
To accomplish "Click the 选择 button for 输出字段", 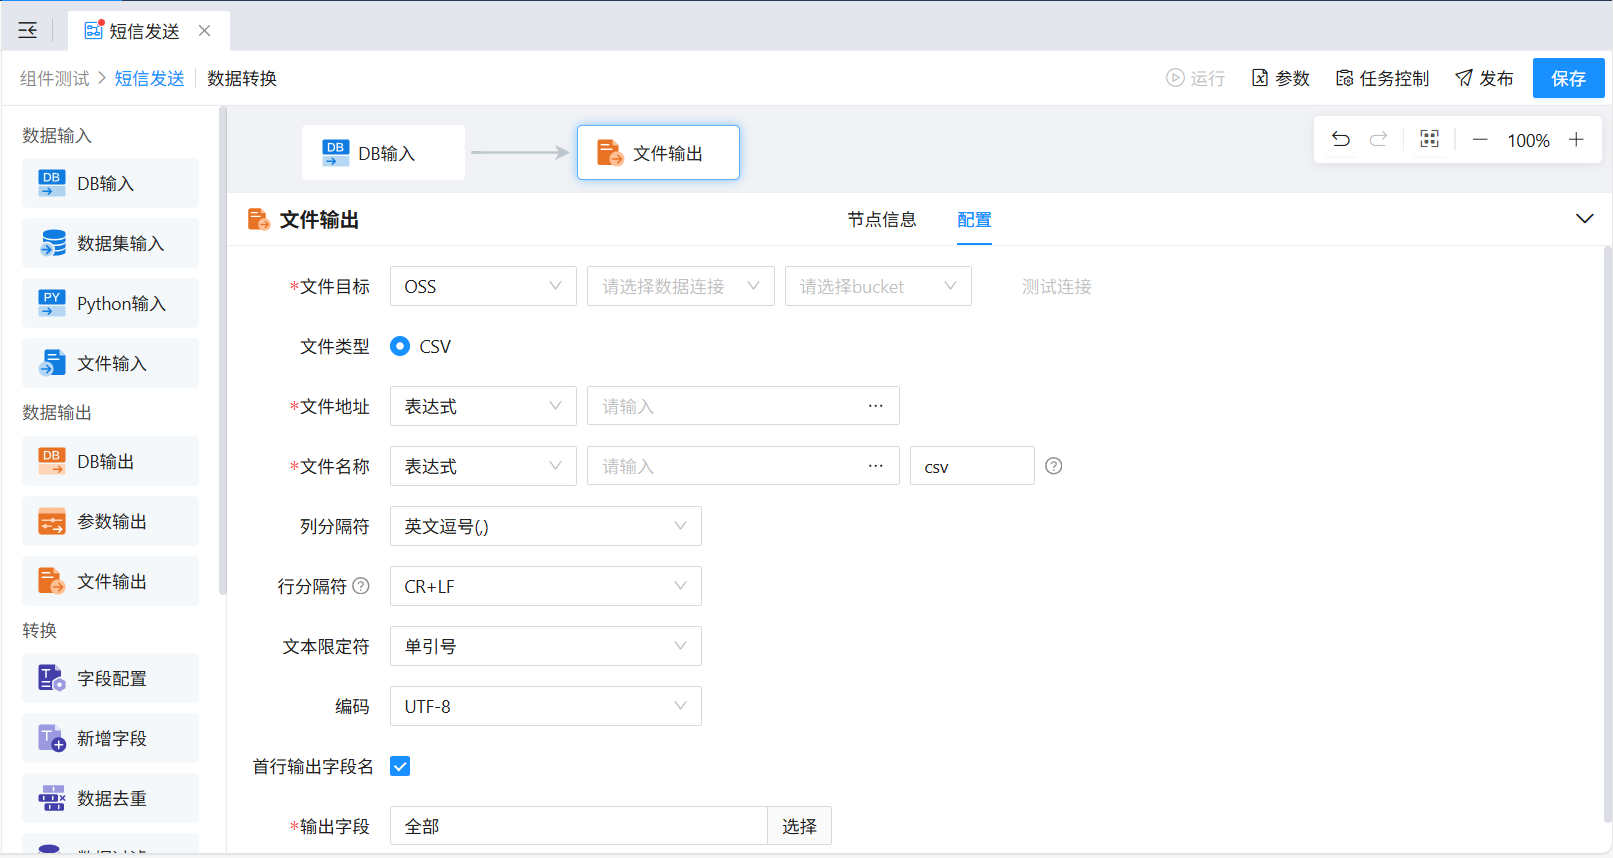I will click(799, 826).
